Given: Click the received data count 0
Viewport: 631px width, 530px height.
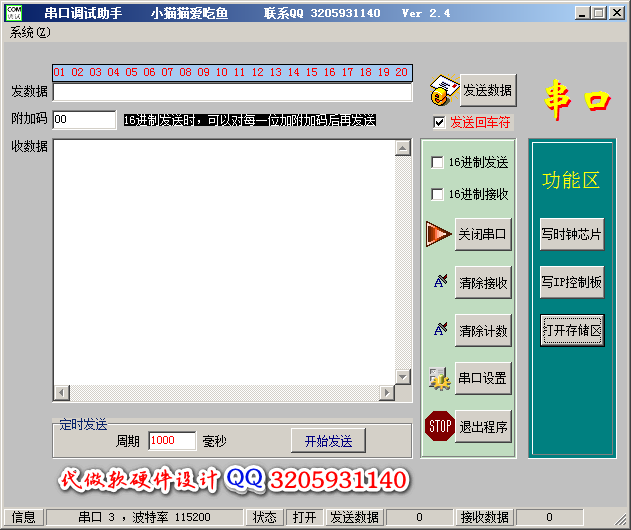Looking at the screenshot, I should pyautogui.click(x=549, y=517).
